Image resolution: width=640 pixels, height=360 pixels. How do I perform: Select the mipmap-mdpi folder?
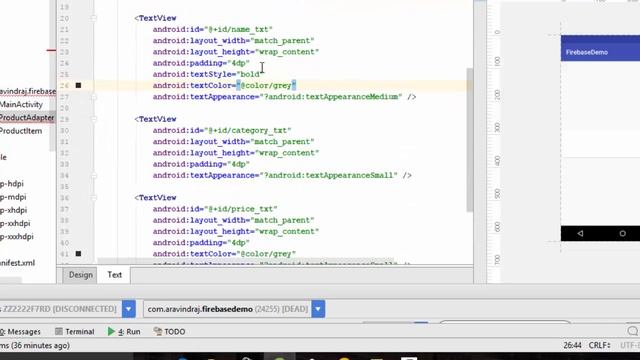click(13, 197)
